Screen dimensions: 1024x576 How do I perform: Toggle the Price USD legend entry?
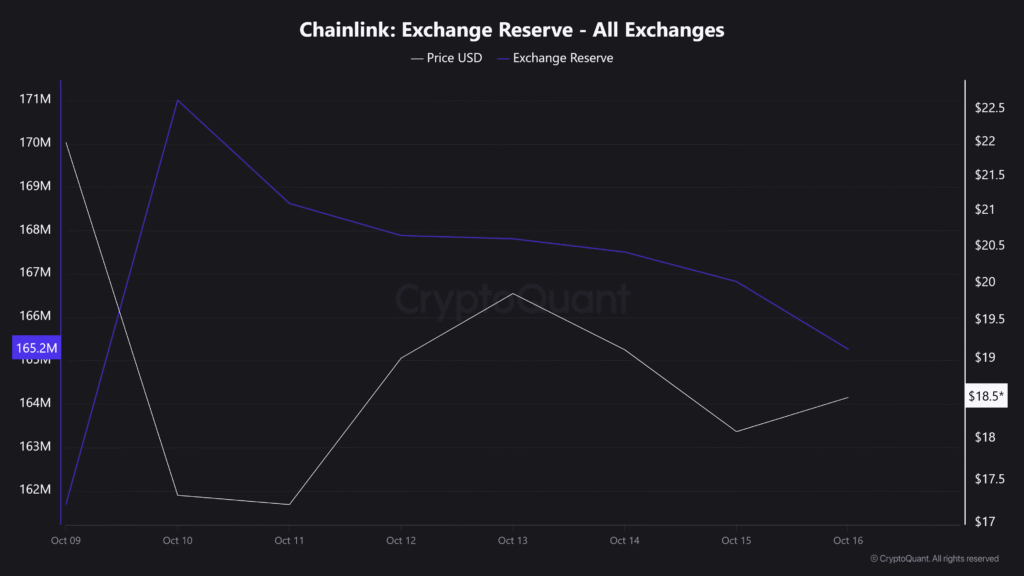coord(454,58)
